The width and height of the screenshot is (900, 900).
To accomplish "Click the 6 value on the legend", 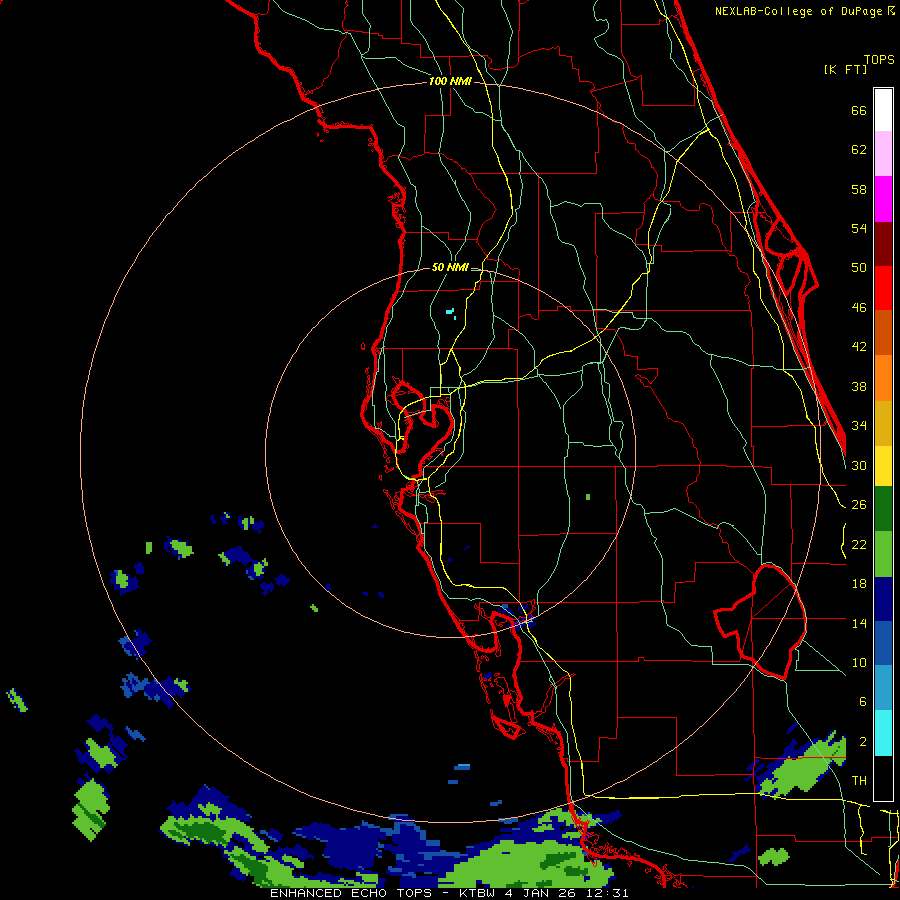I will pyautogui.click(x=862, y=702).
